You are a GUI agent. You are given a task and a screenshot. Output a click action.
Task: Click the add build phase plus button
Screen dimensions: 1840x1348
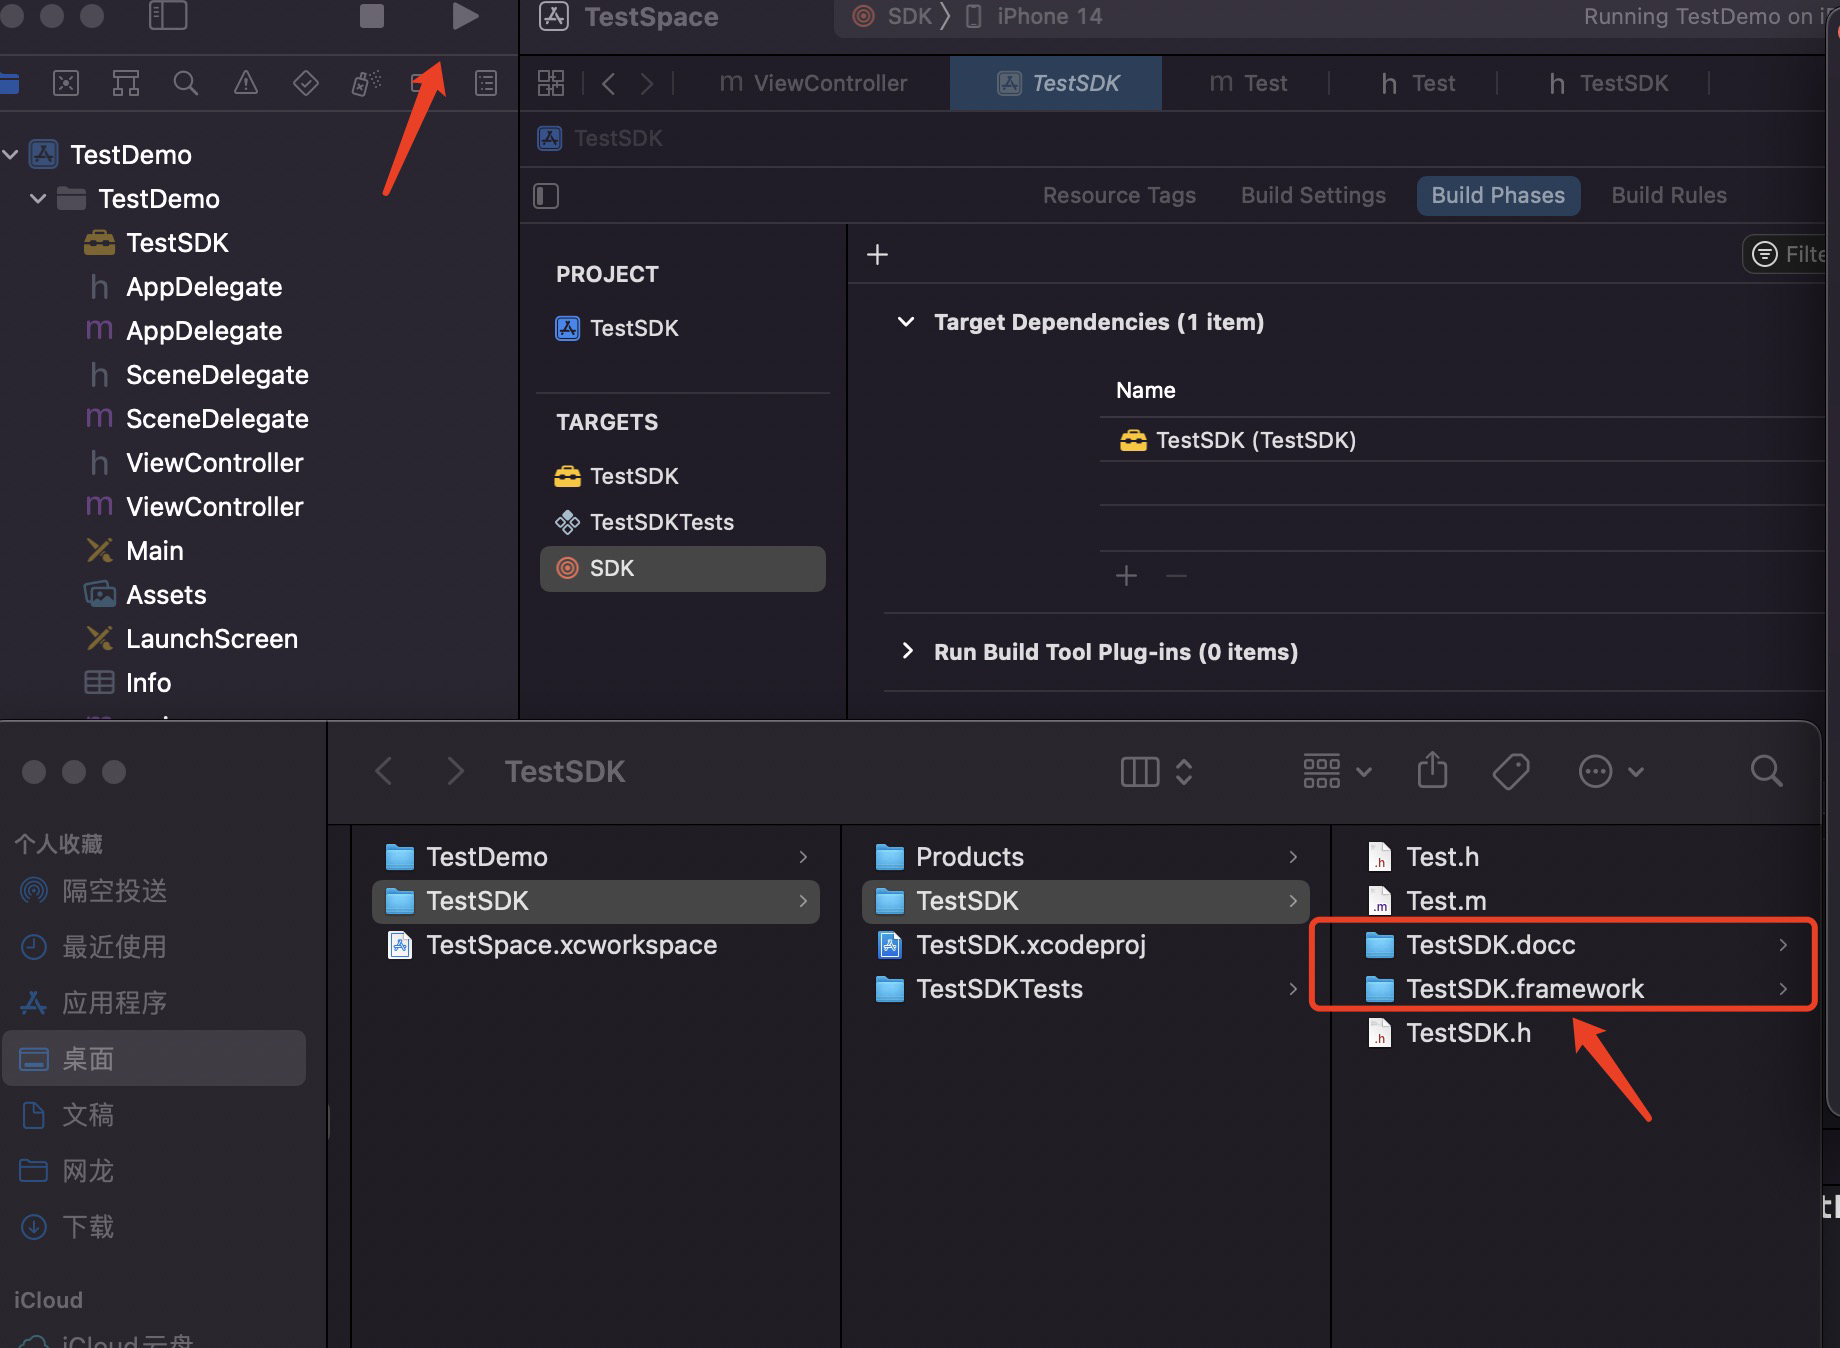coord(877,255)
